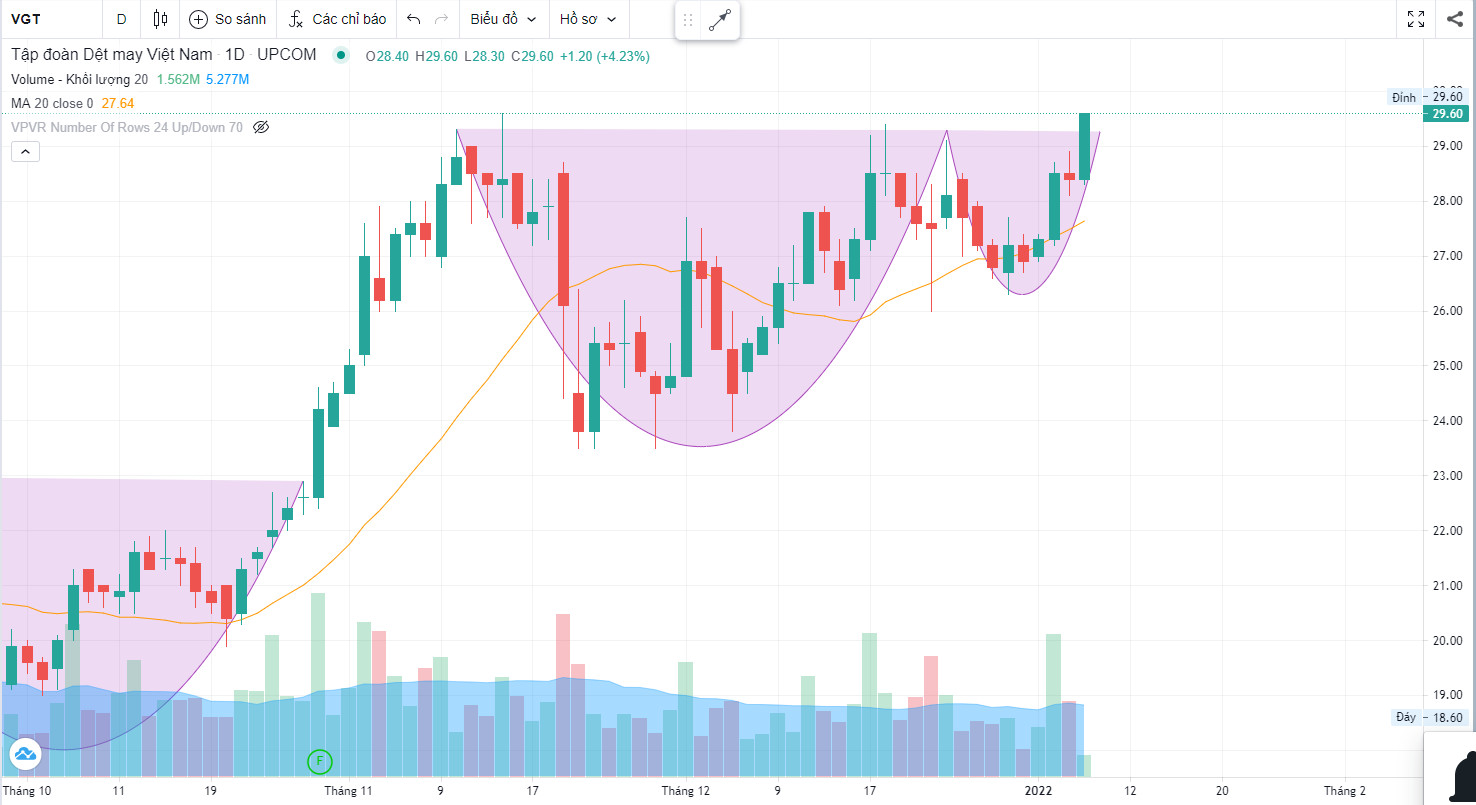Click the green F event marker
This screenshot has width=1476, height=805.
click(x=319, y=761)
